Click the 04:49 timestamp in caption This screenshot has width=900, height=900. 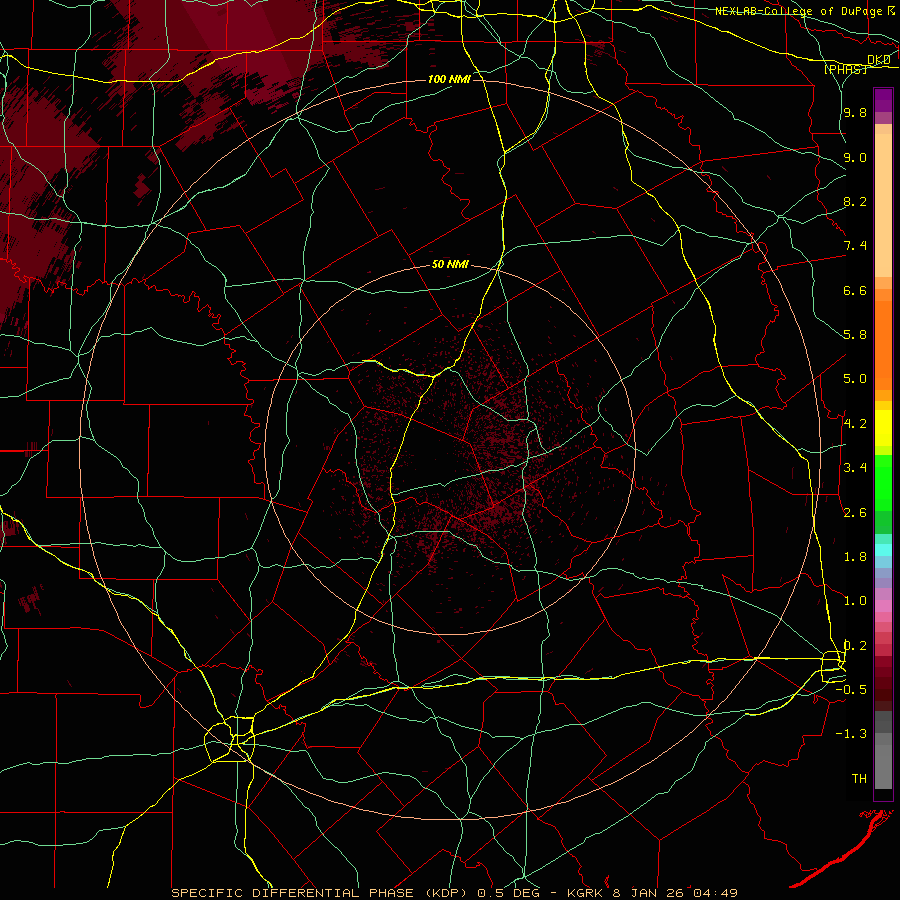tap(715, 893)
